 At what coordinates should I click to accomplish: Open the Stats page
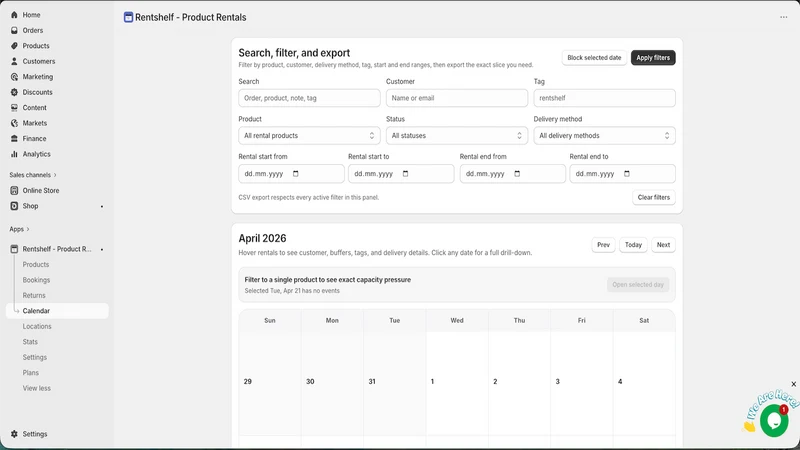point(30,342)
